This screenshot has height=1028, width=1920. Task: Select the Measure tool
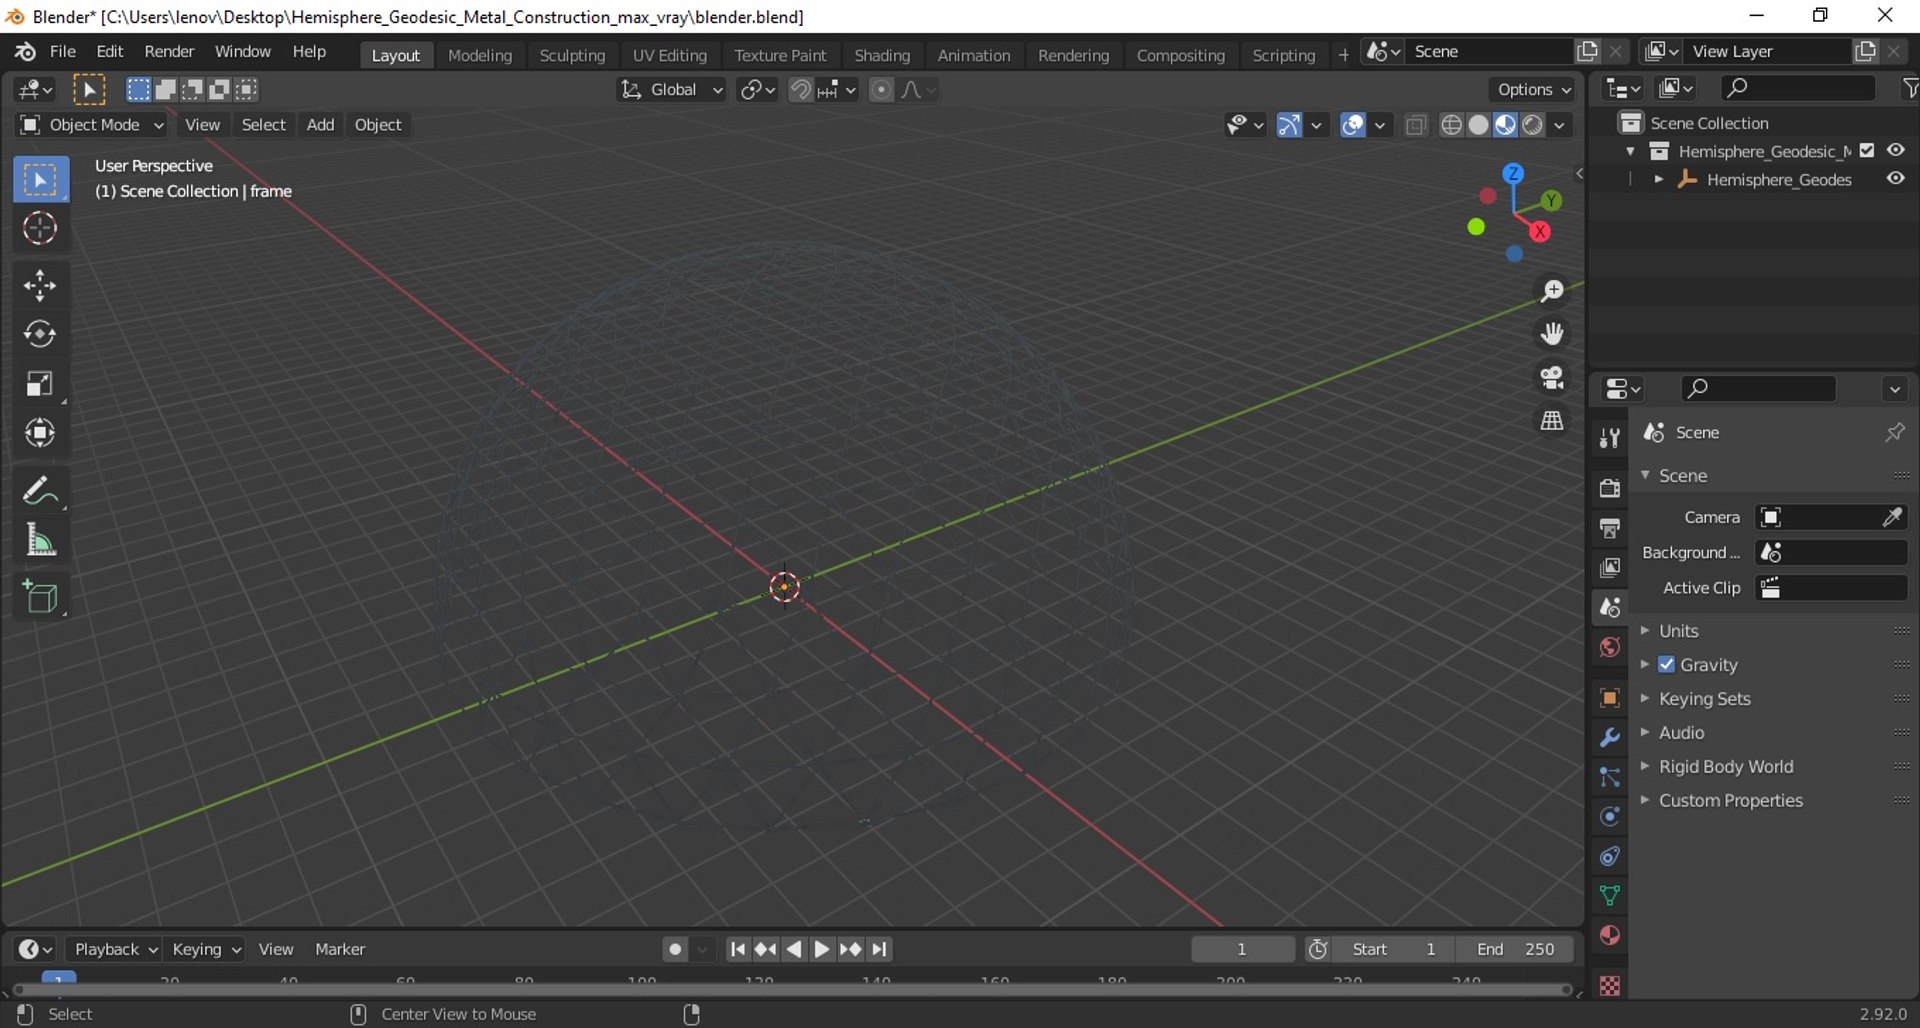point(40,540)
